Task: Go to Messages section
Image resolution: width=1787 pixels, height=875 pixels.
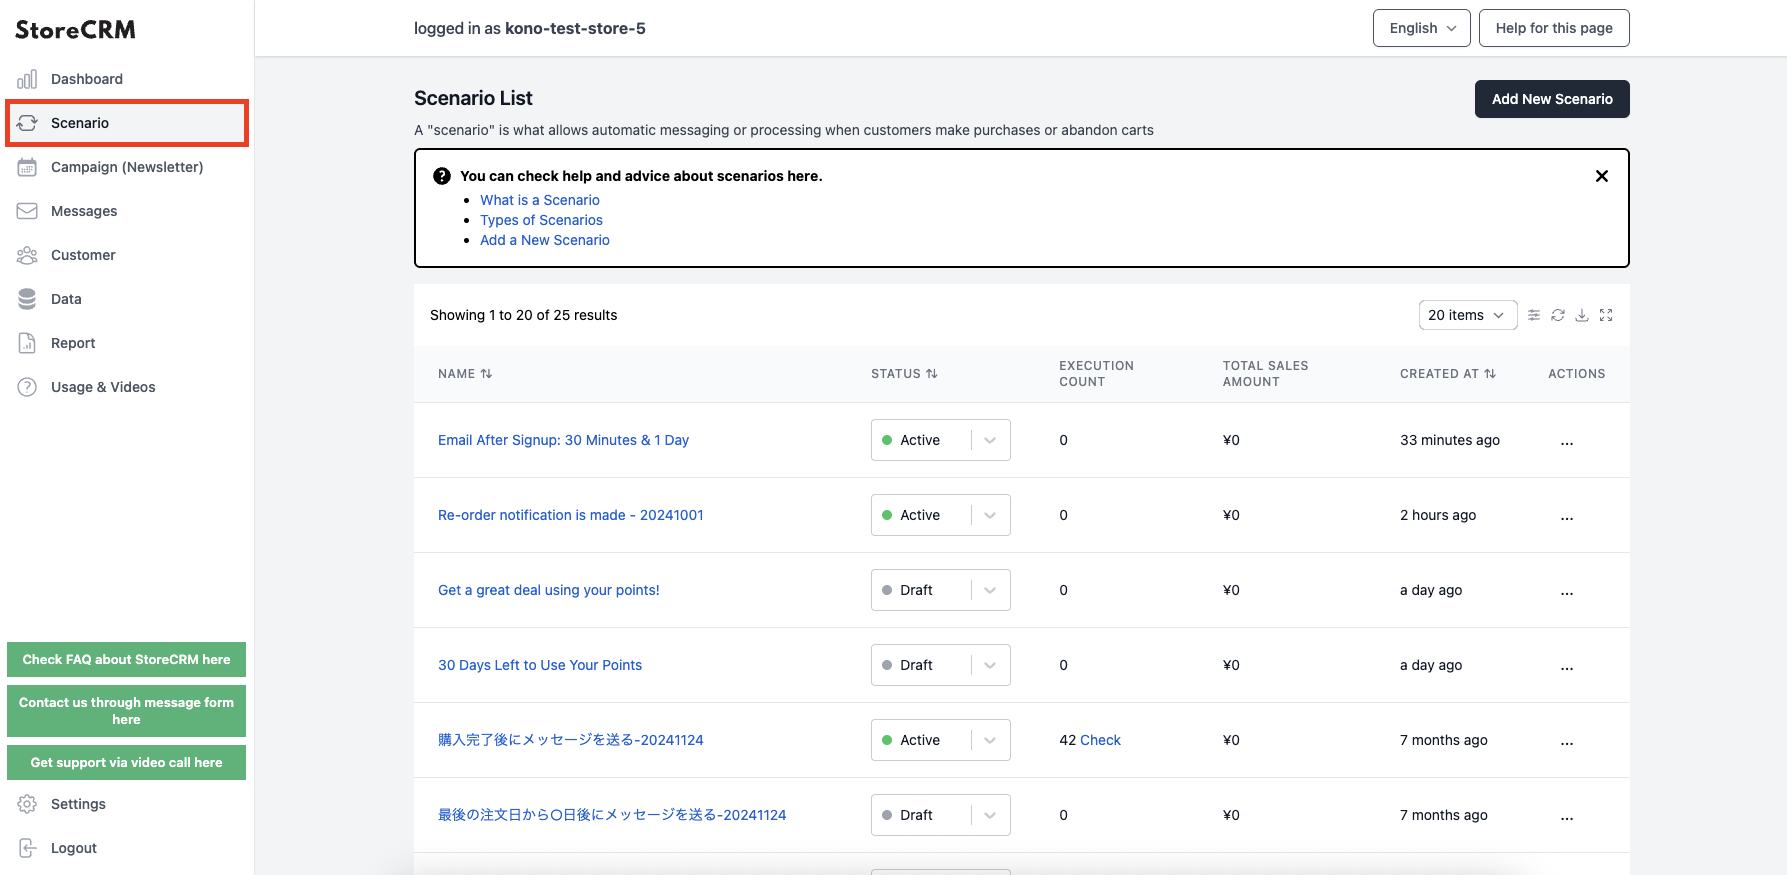Action: (x=126, y=211)
